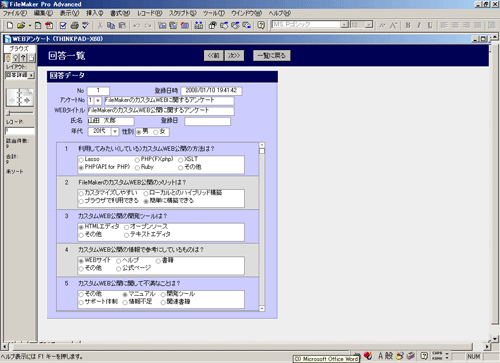
Task: Switch to Preview mode page icon
Action: pyautogui.click(x=31, y=58)
